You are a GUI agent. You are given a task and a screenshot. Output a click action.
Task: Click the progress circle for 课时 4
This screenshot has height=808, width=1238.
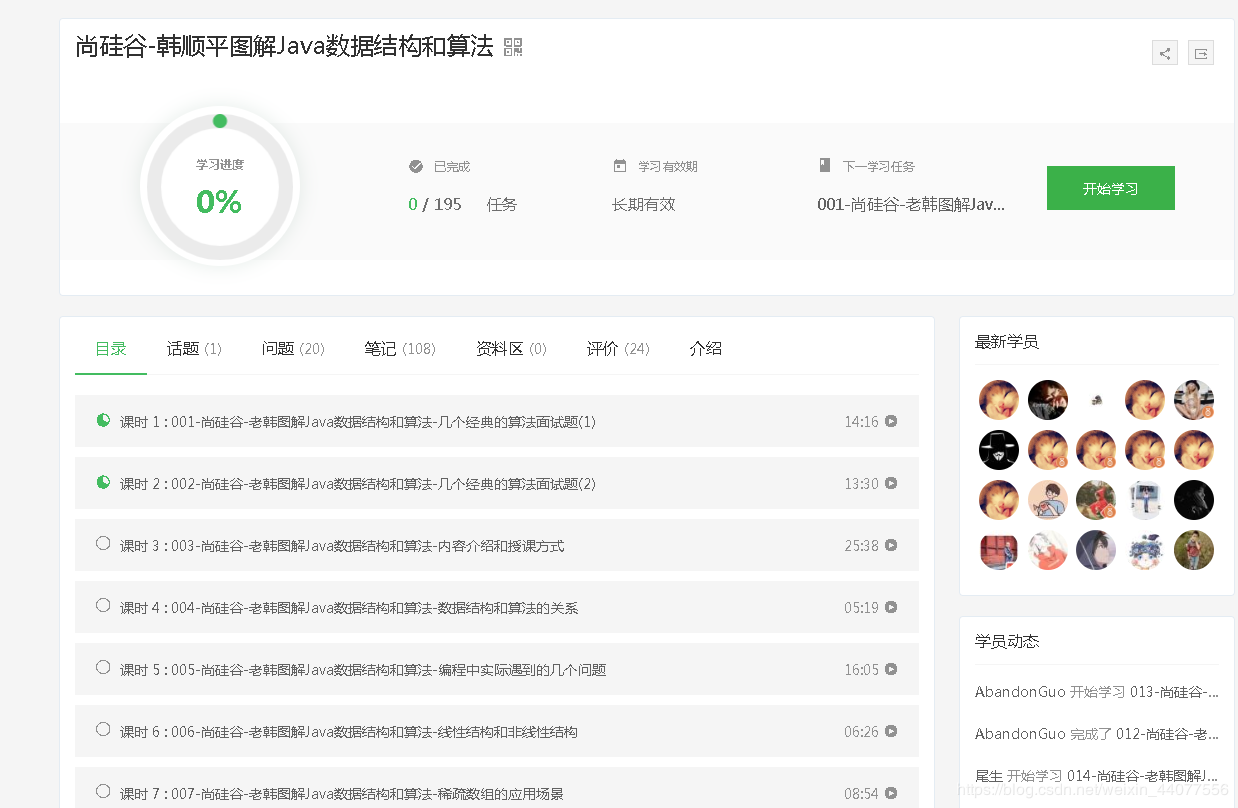102,607
